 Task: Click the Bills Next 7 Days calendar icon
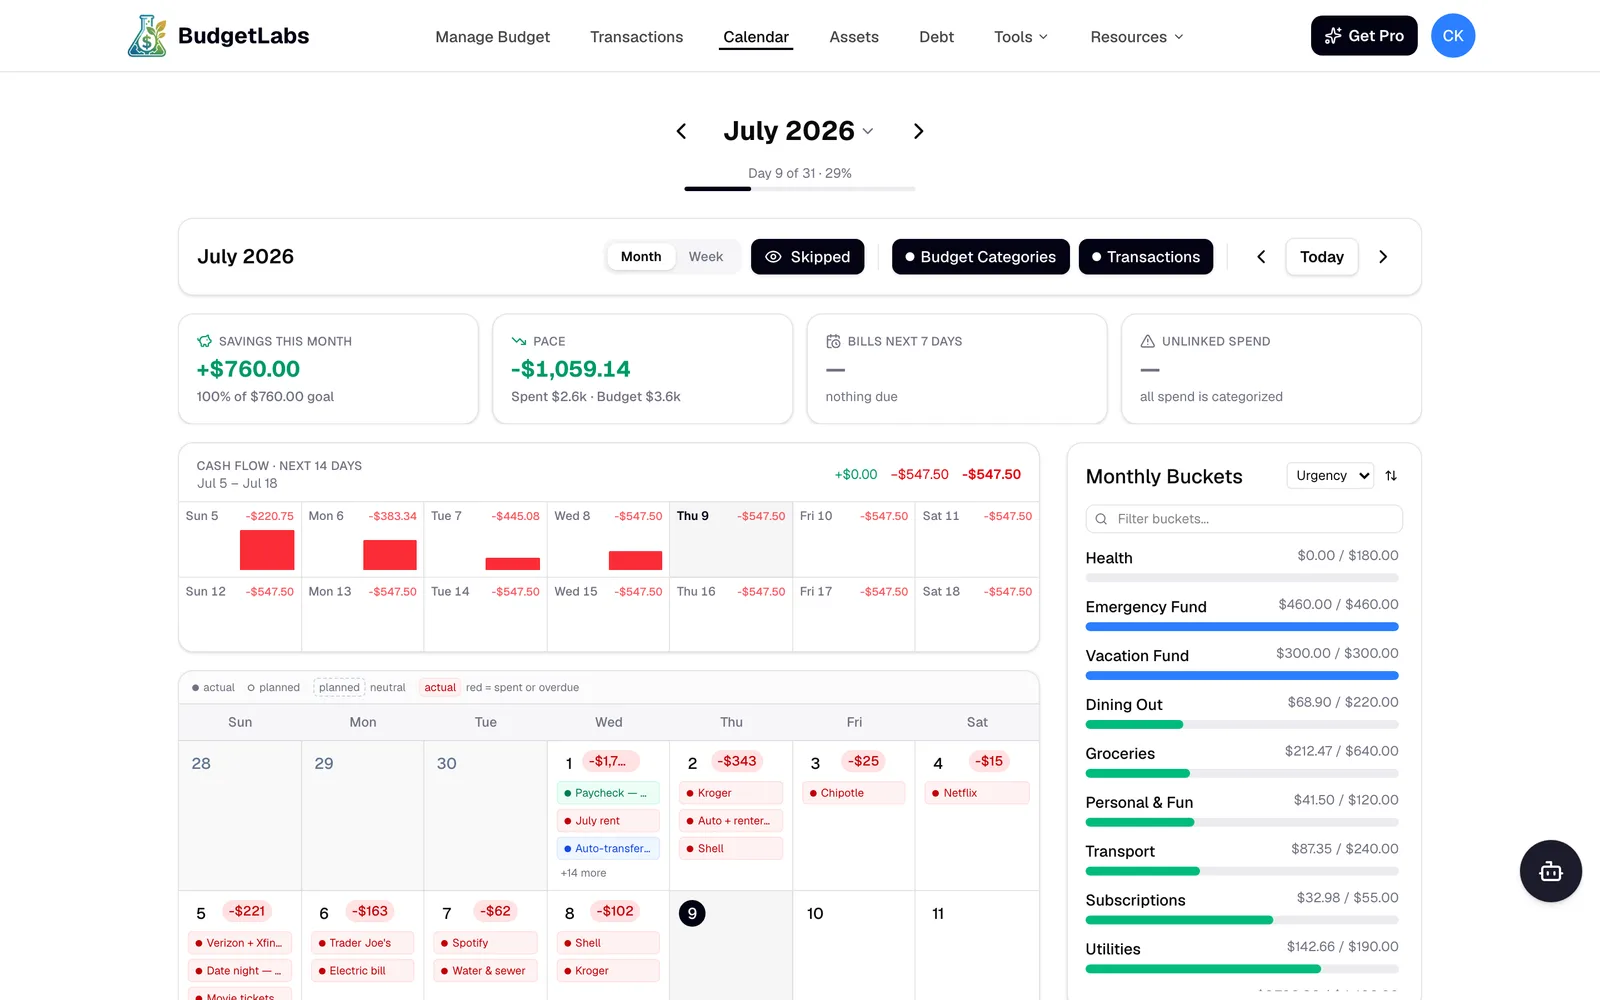pyautogui.click(x=833, y=341)
